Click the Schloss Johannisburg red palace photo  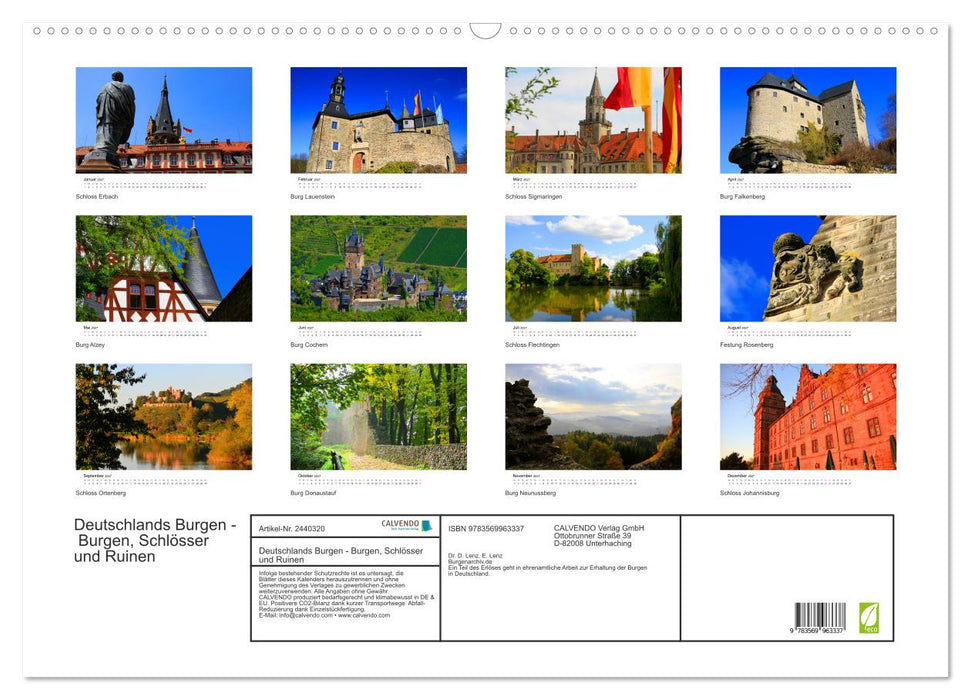808,416
